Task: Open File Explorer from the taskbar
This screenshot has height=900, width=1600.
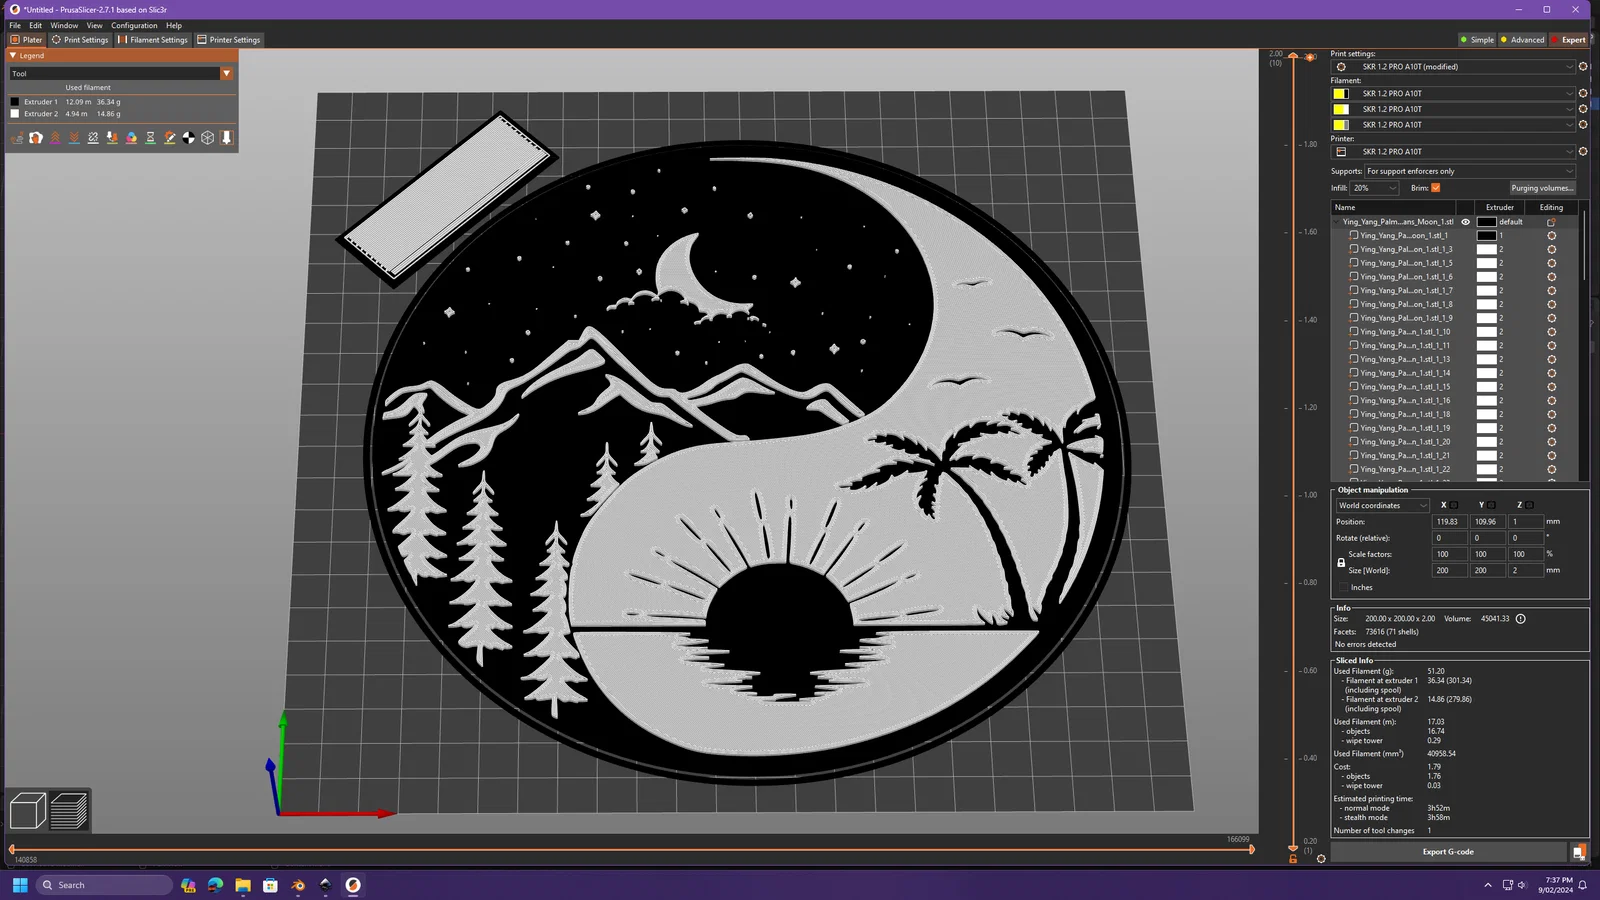Action: pyautogui.click(x=243, y=885)
